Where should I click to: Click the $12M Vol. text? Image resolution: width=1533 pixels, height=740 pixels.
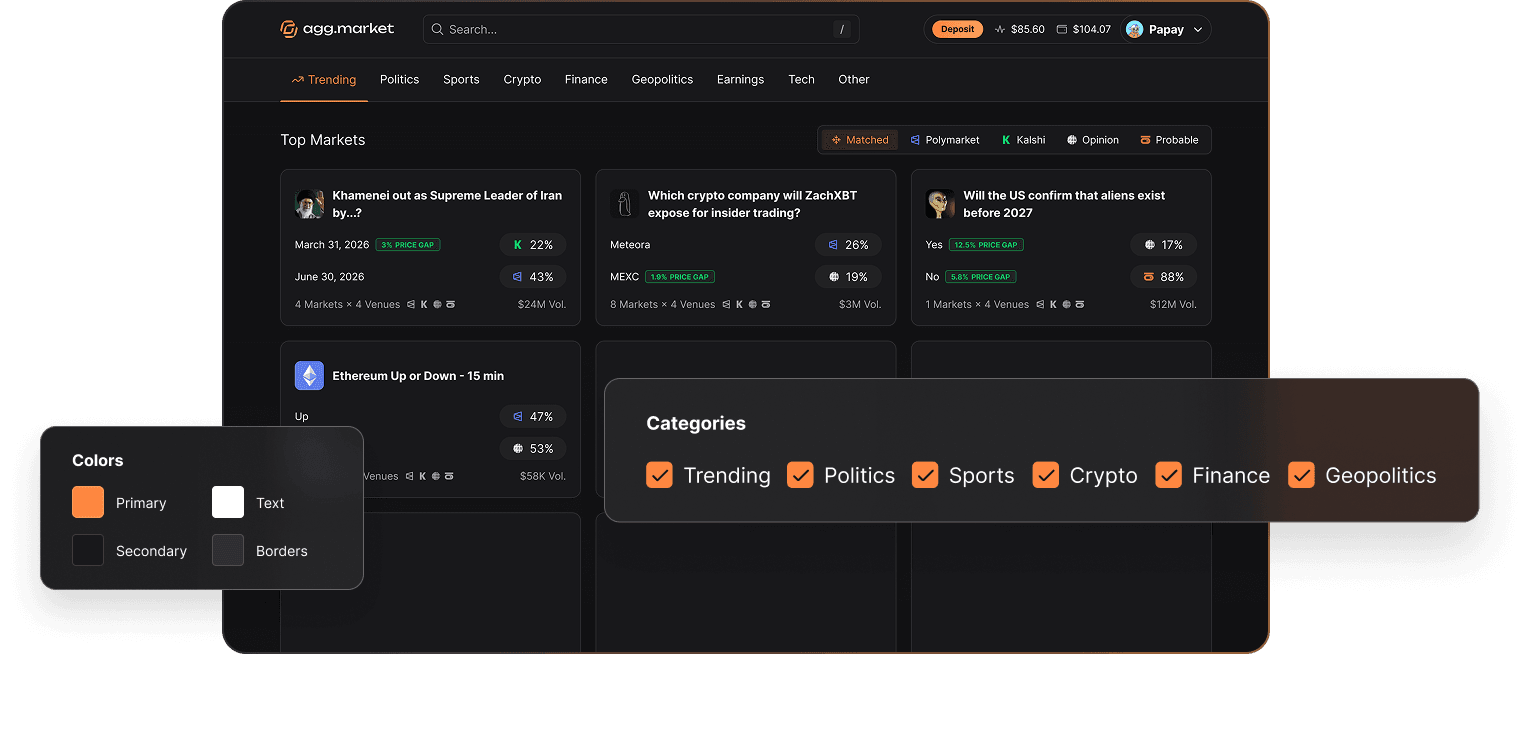click(1173, 305)
